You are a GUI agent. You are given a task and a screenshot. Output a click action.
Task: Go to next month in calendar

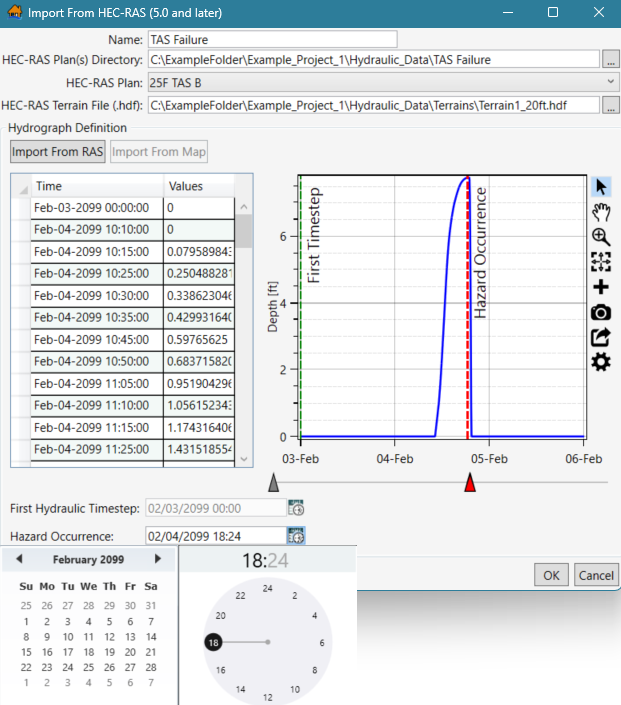click(157, 559)
